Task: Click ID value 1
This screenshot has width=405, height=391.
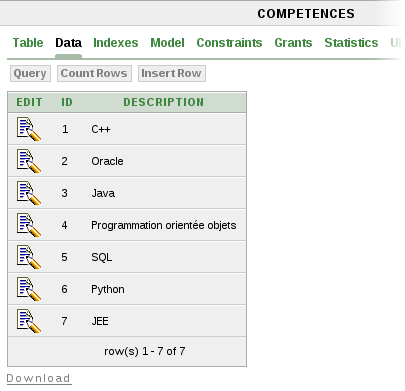Action: pos(65,129)
